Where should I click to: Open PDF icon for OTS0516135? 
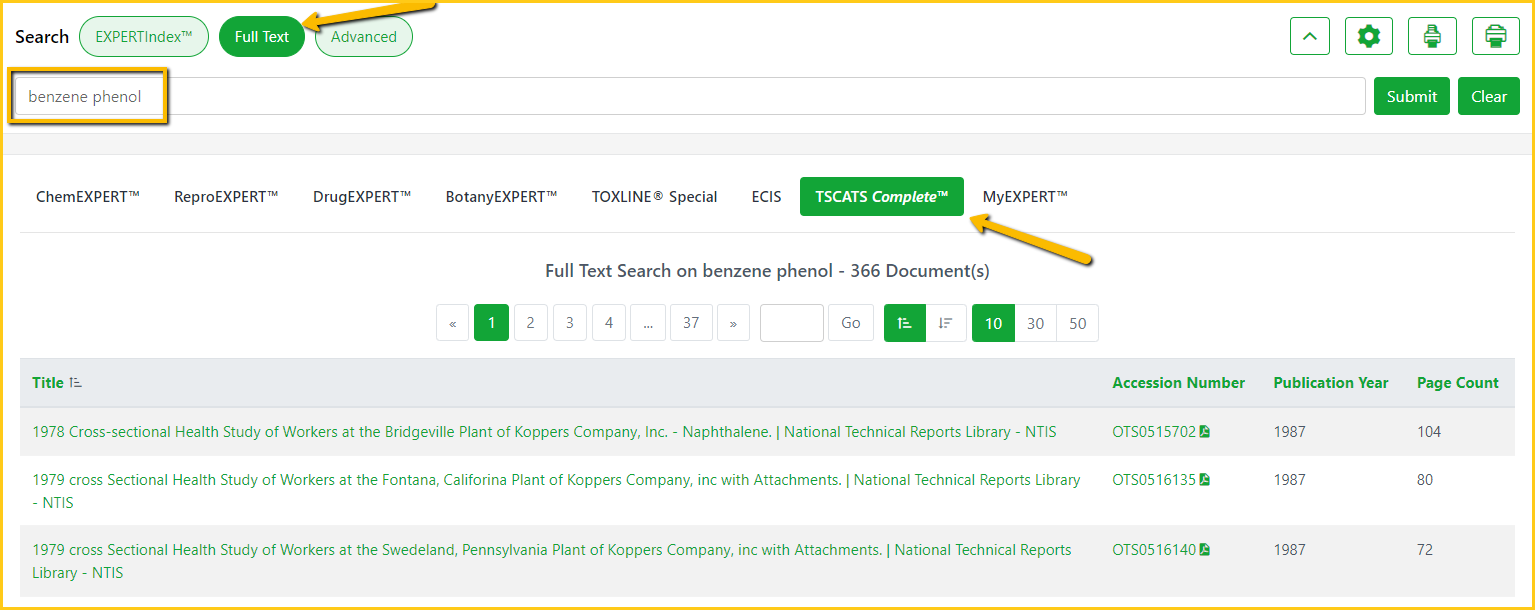1205,480
